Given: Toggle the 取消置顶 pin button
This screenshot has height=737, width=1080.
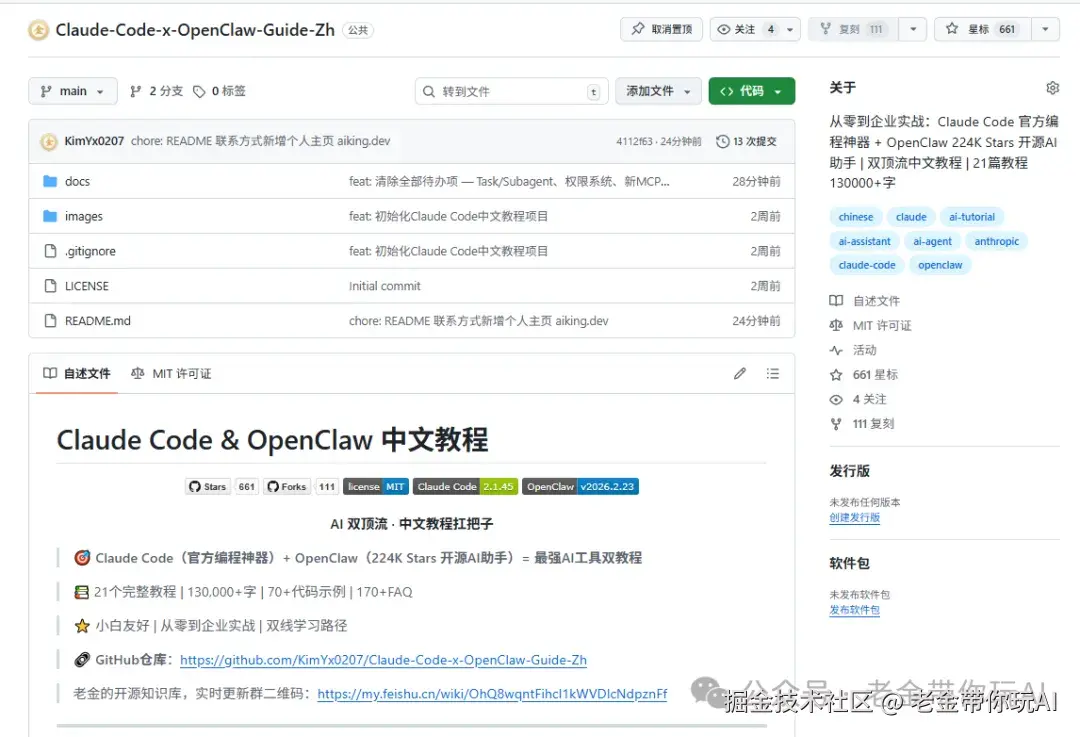Looking at the screenshot, I should (x=661, y=30).
